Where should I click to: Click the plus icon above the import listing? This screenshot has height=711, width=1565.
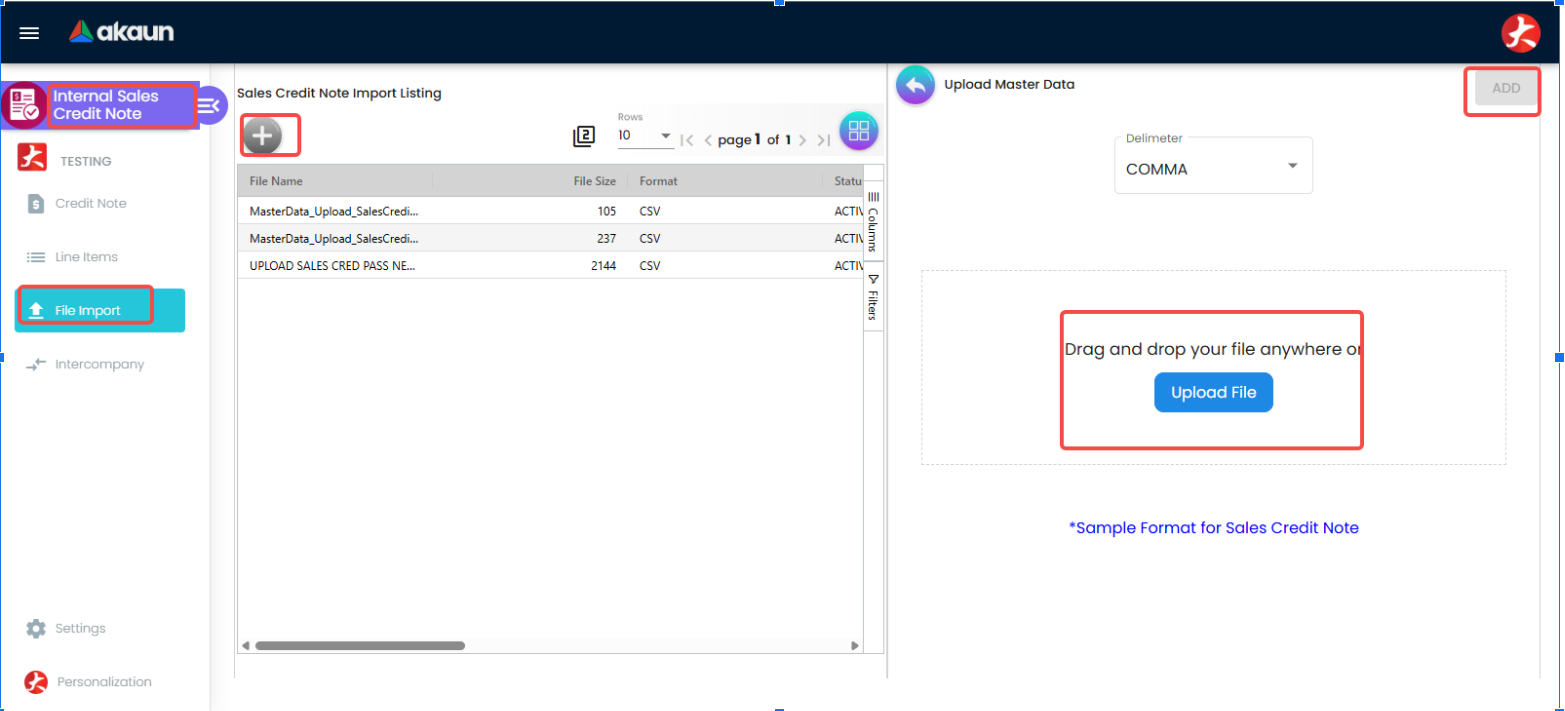coord(268,133)
